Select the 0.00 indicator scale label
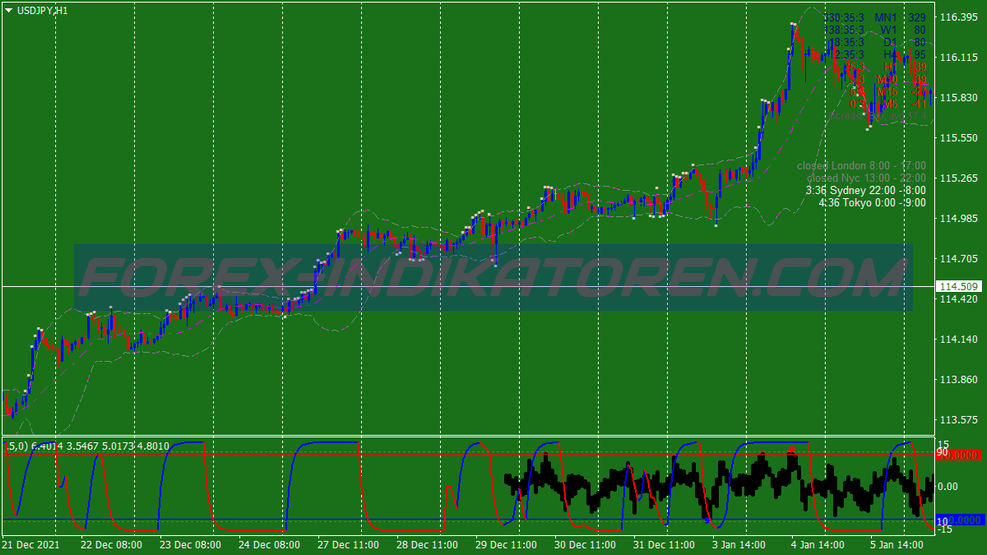 coord(948,486)
